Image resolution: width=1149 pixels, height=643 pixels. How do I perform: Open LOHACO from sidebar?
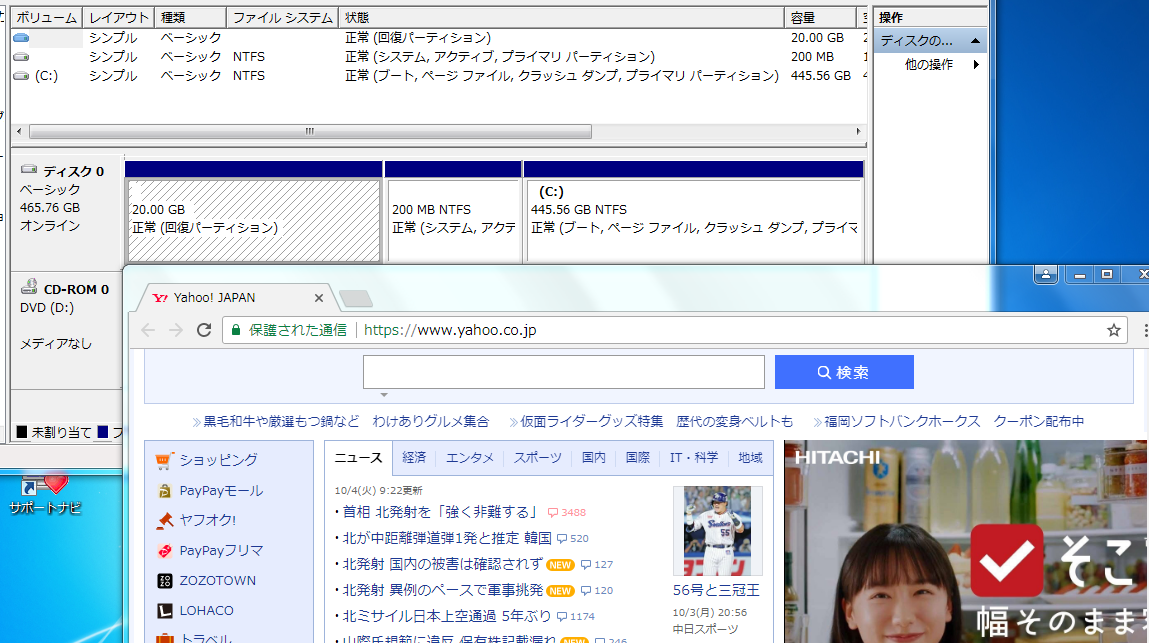207,611
